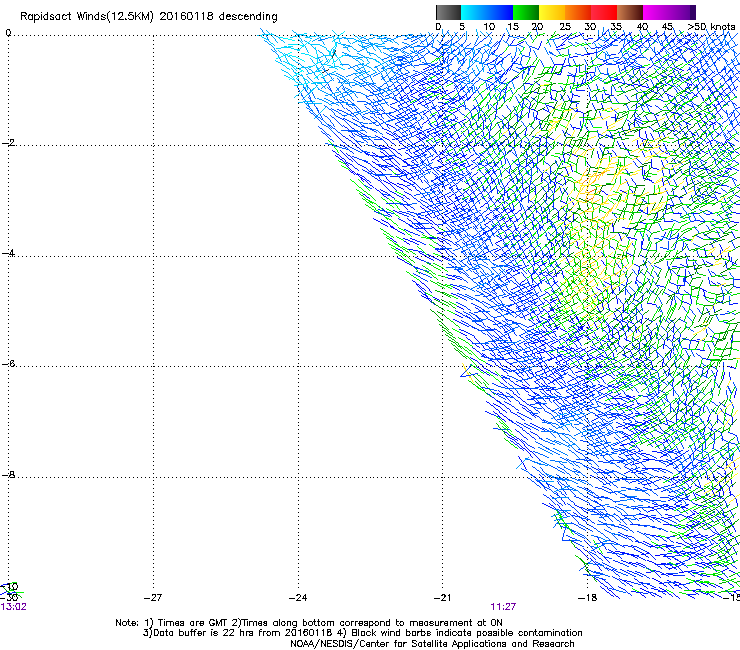This screenshot has height=650, width=740.
Task: Select the green 15-20 knots legend swatch
Action: [x=526, y=12]
